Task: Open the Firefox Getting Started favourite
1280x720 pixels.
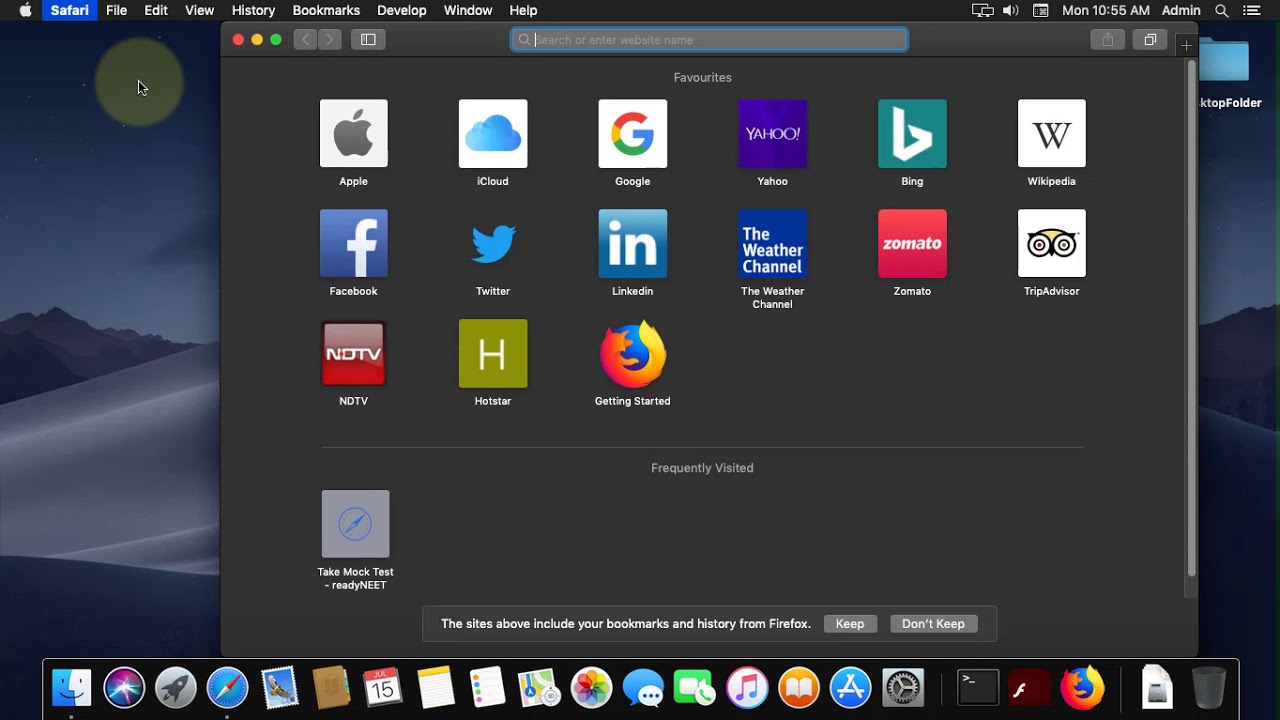Action: click(632, 353)
